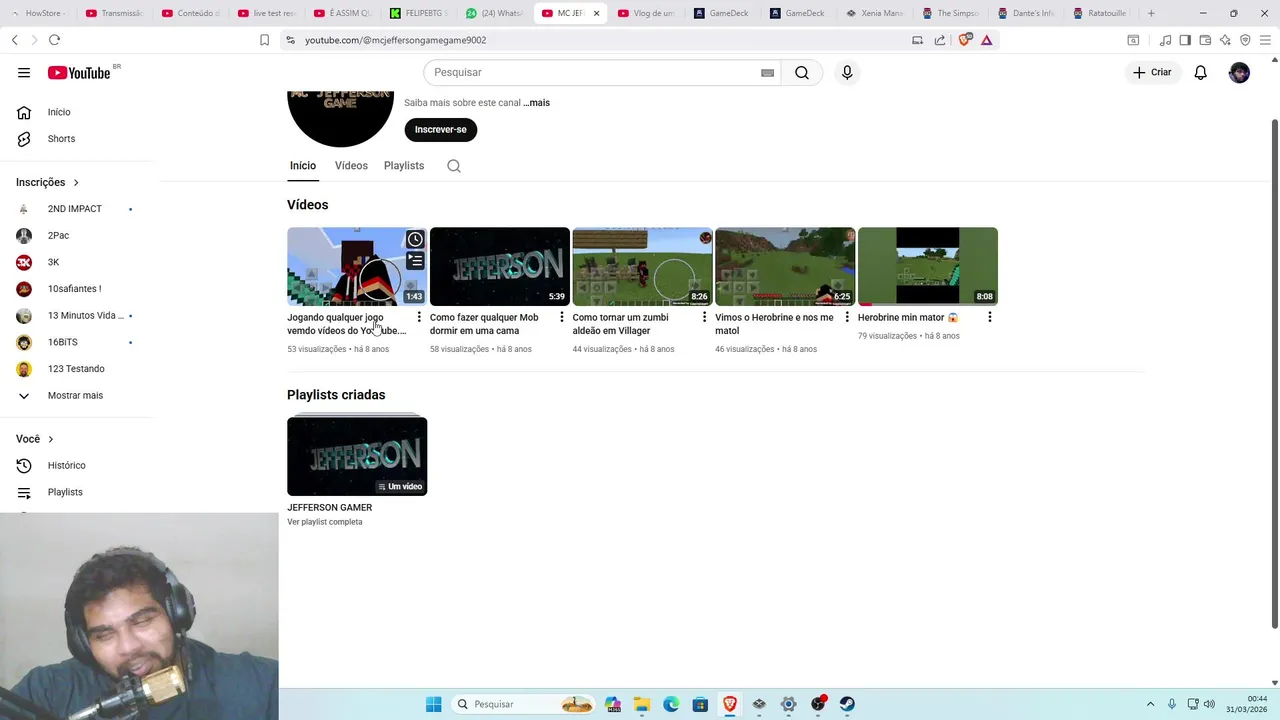Open a new browser tab
The image size is (1280, 720).
click(1151, 13)
